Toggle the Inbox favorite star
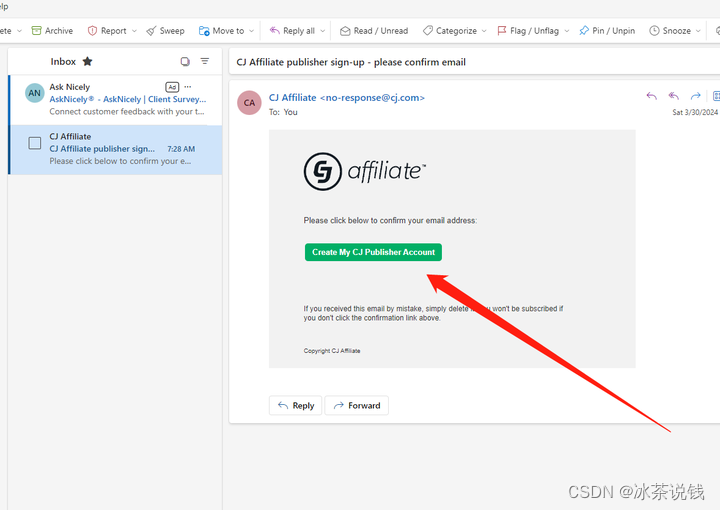This screenshot has height=510, width=720. pos(87,62)
